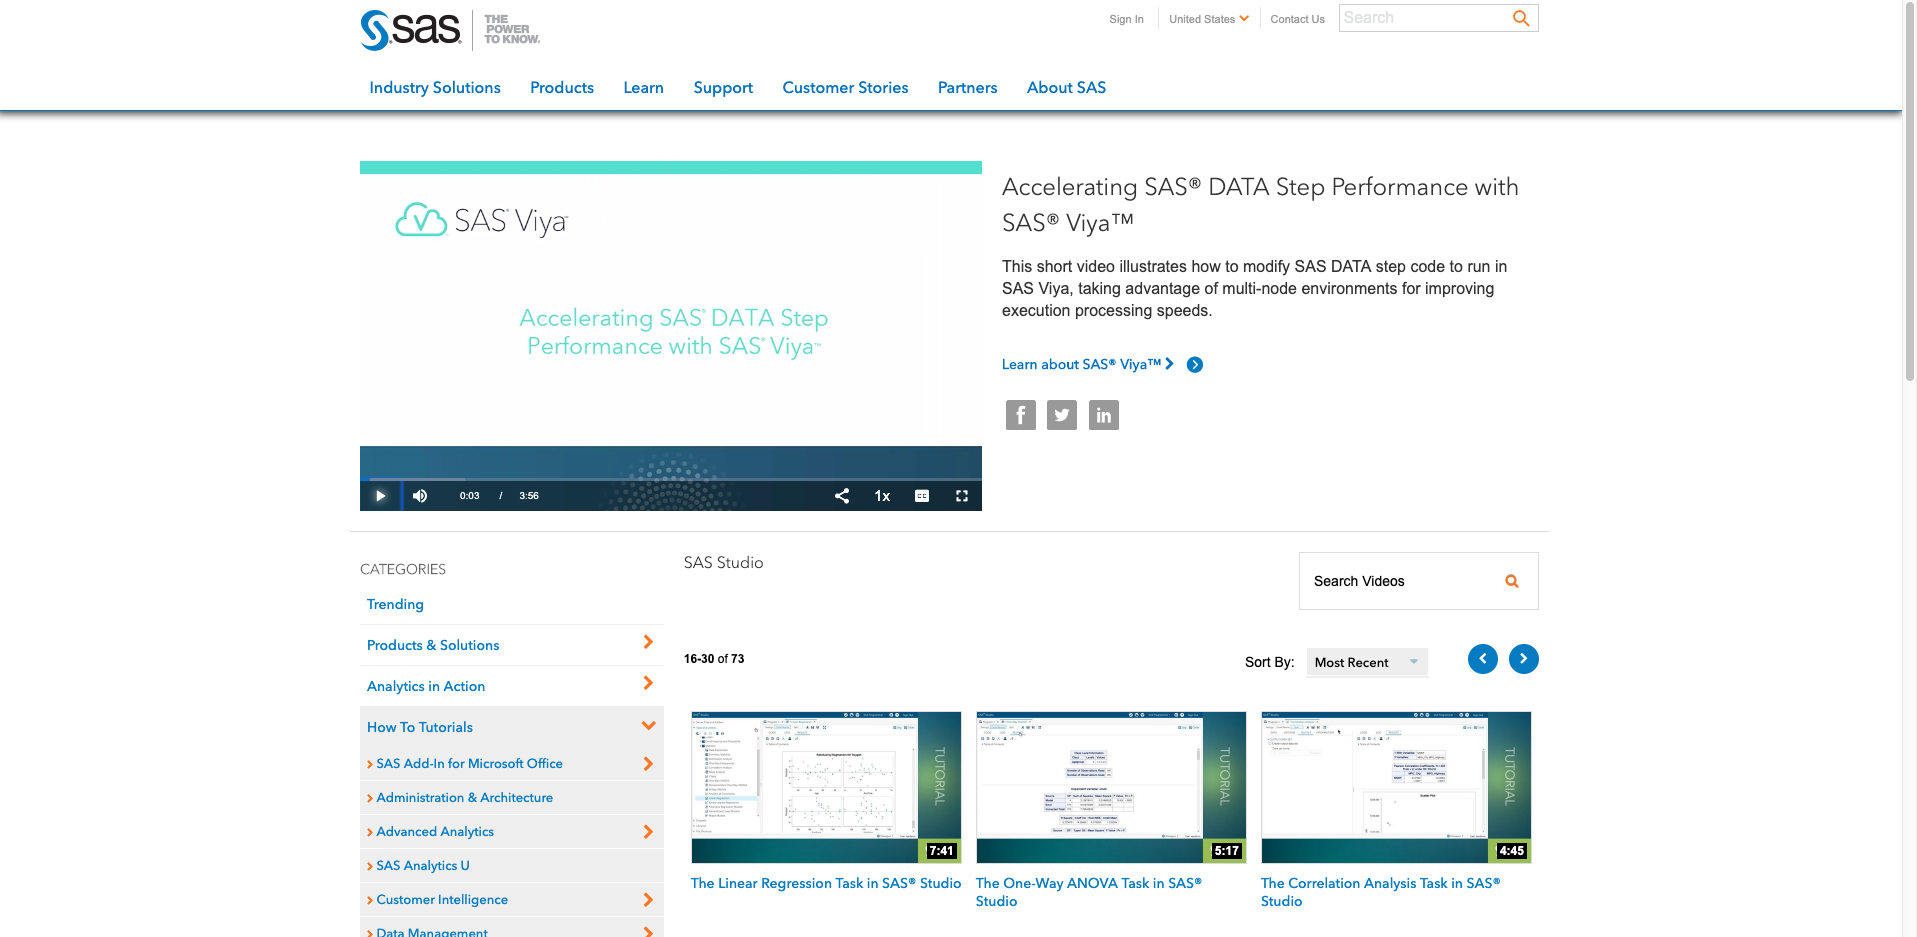Viewport: 1917px width, 937px height.
Task: Toggle closed captions in video player
Action: click(x=922, y=496)
